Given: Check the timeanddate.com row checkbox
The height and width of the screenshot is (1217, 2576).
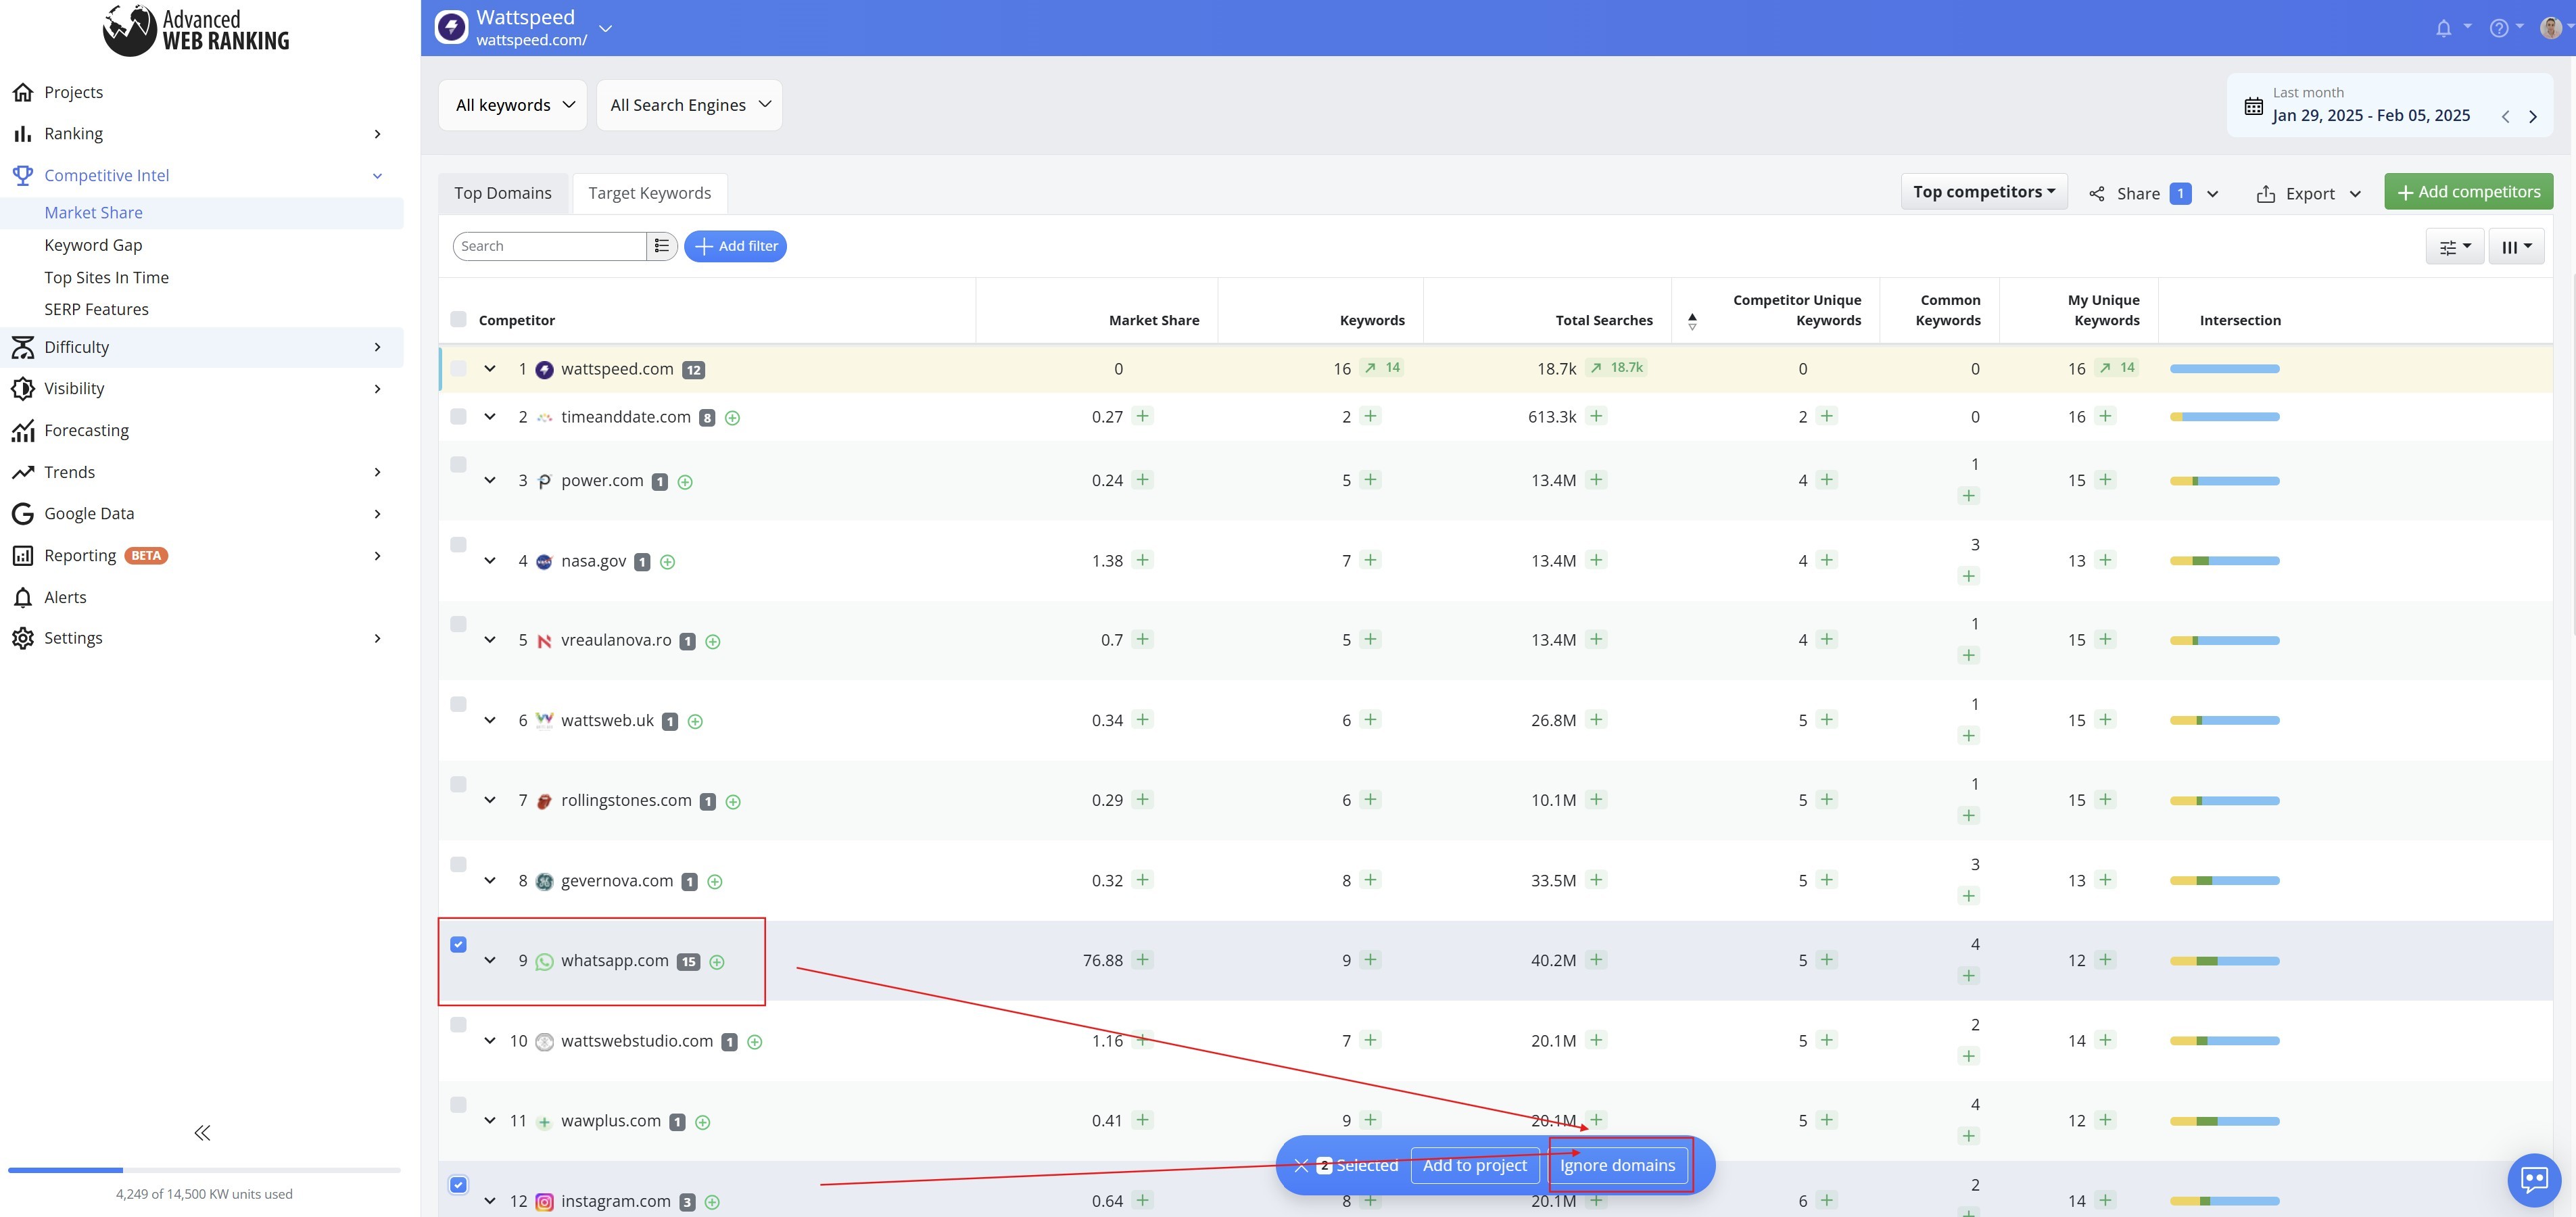Looking at the screenshot, I should point(458,416).
